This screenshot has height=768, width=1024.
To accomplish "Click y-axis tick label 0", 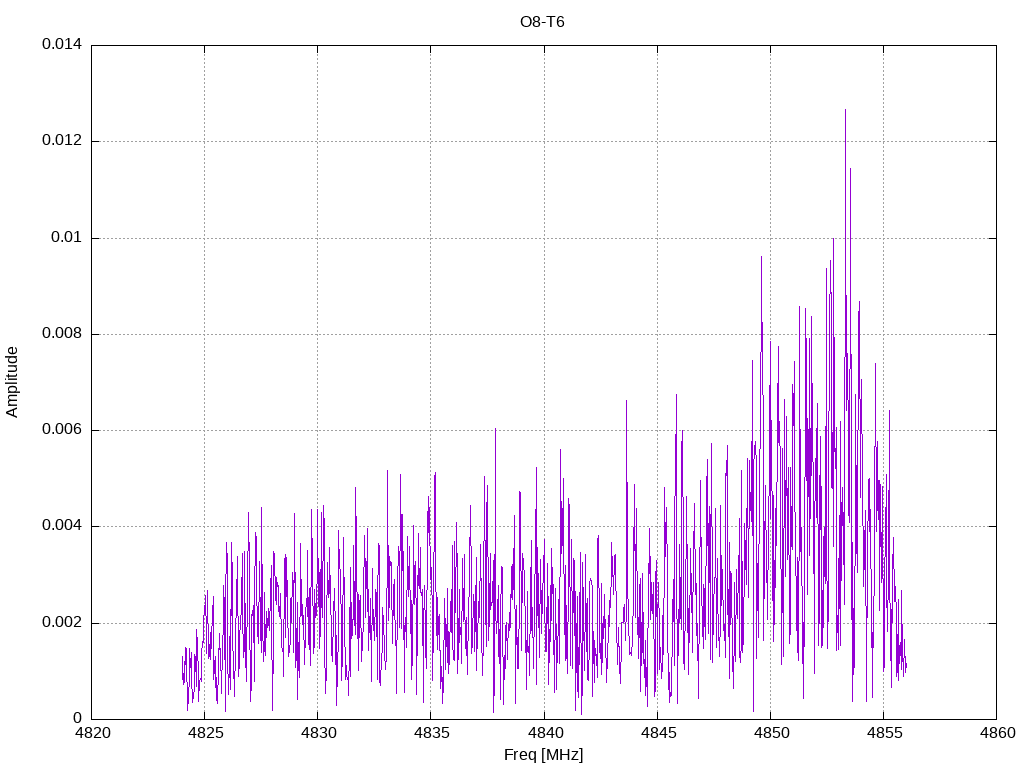I will tap(78, 718).
